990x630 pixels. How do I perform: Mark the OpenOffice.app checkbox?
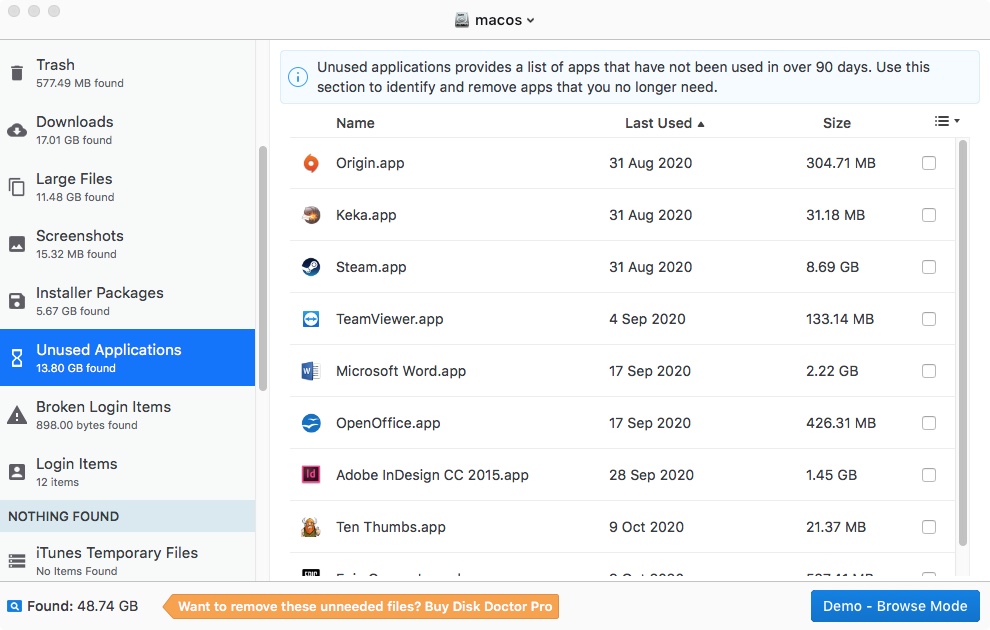(929, 423)
